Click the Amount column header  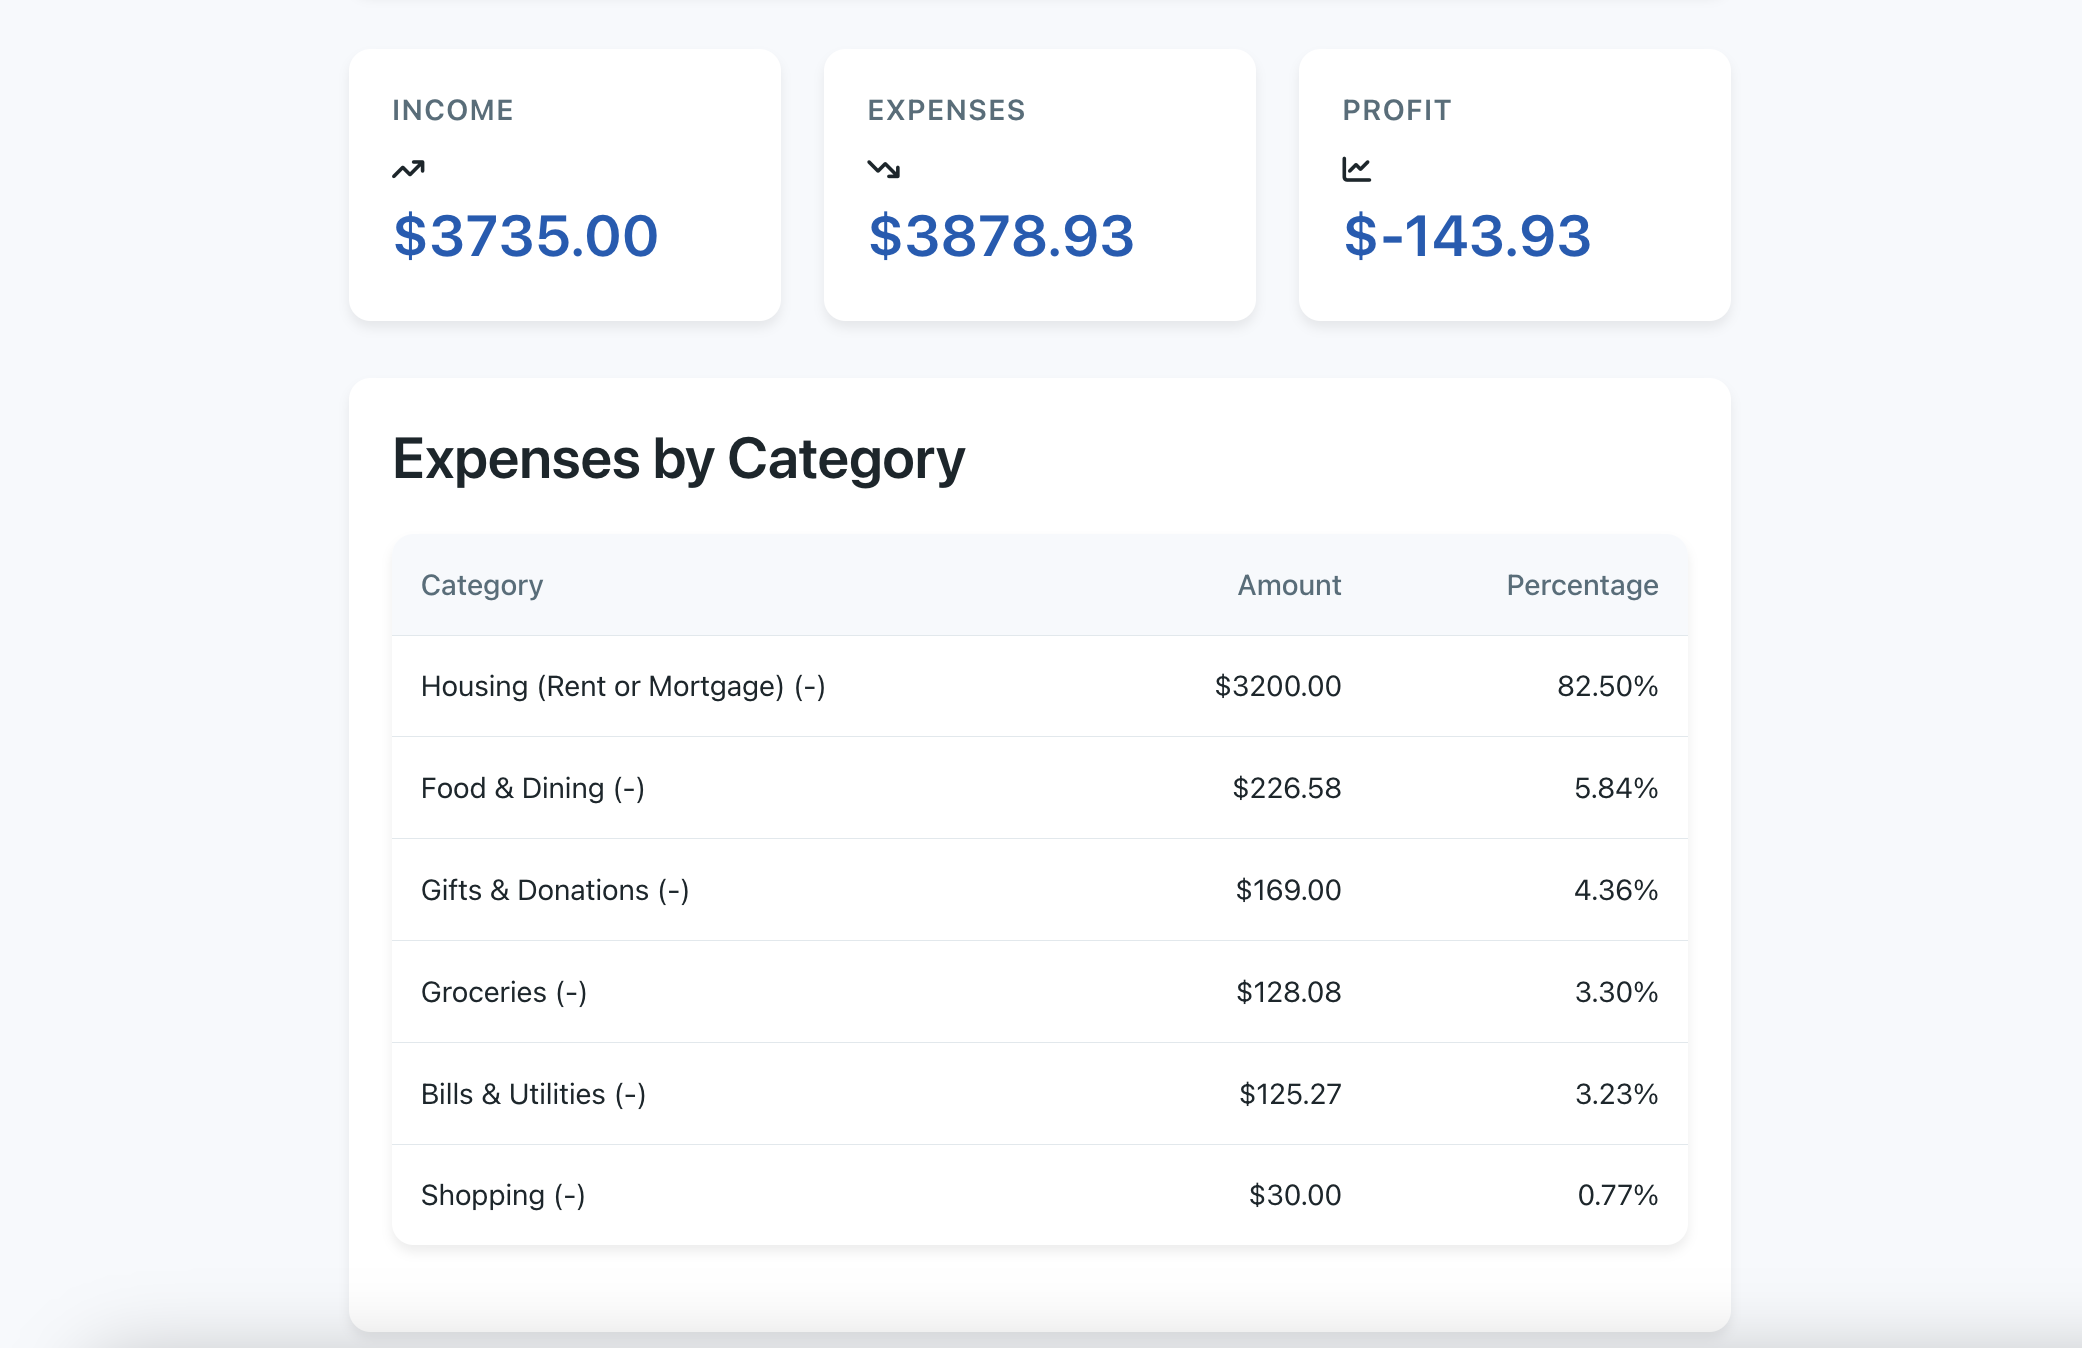(1289, 585)
